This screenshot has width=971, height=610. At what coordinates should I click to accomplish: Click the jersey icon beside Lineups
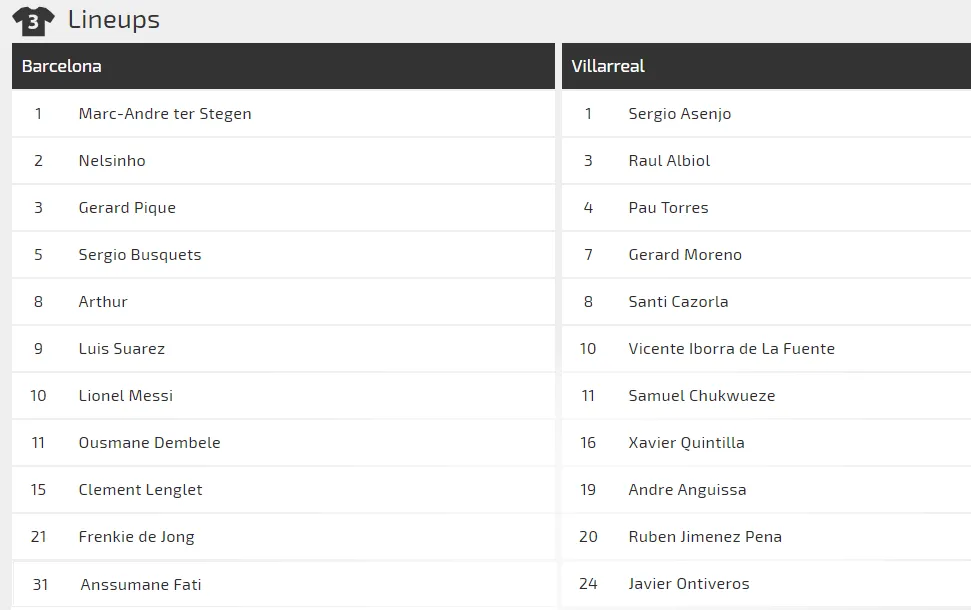point(33,20)
